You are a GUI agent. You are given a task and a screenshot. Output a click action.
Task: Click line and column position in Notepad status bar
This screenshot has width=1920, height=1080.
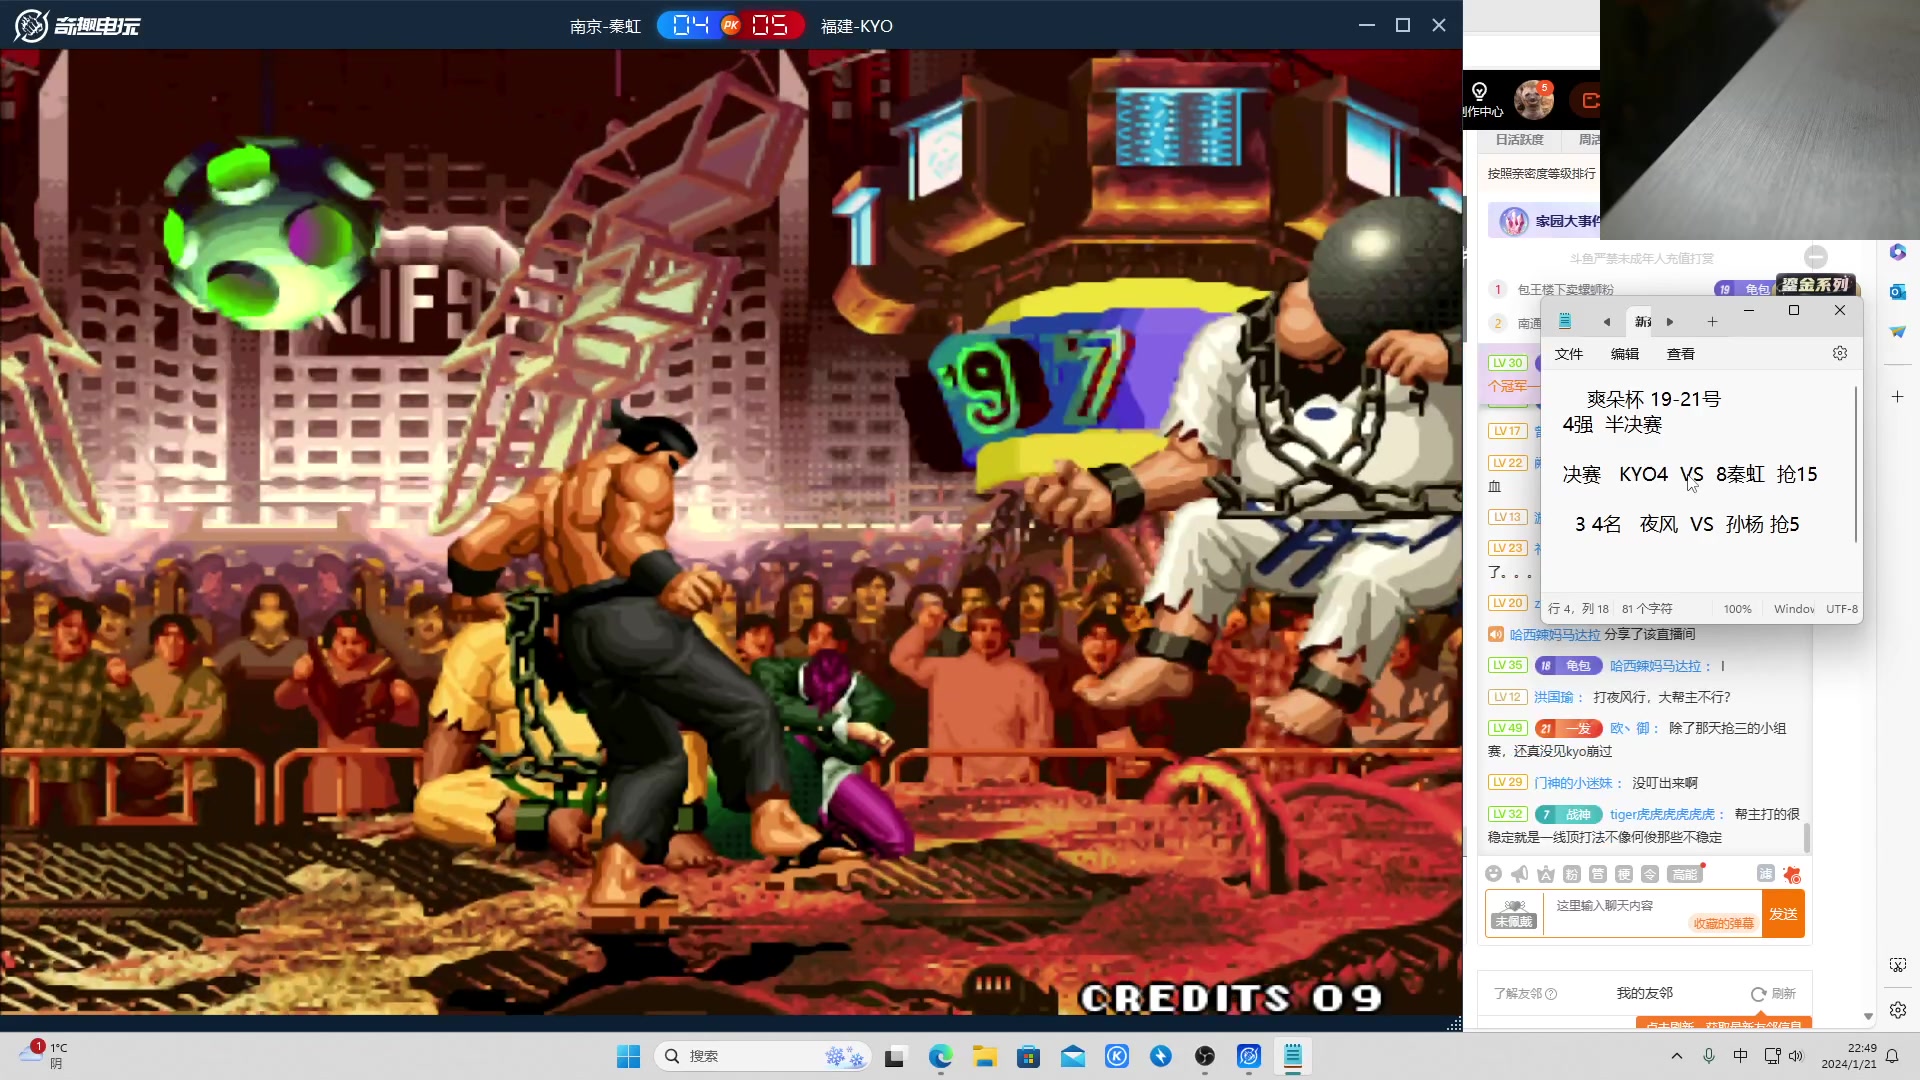tap(1579, 609)
